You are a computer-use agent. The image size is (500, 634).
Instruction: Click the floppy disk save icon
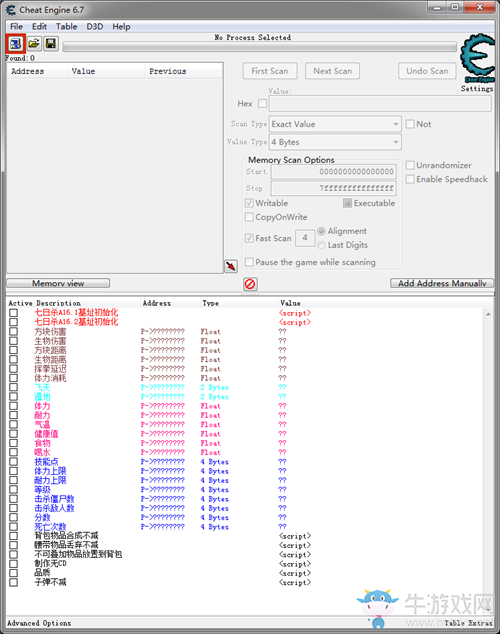click(x=51, y=43)
